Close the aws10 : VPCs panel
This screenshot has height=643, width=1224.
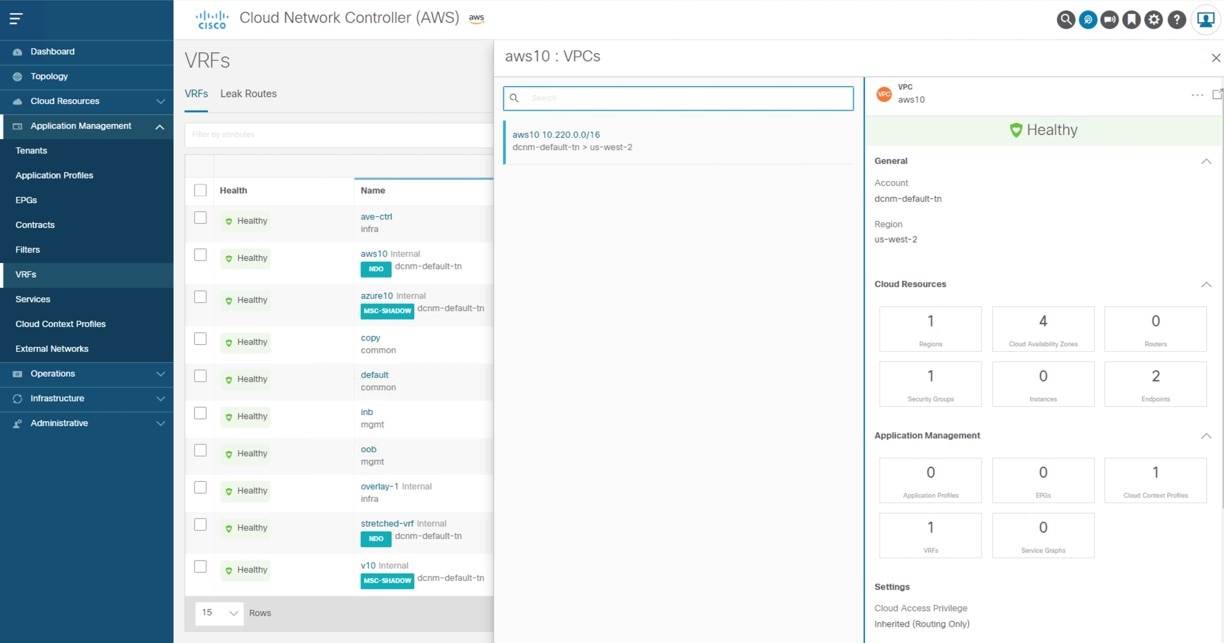[1216, 58]
